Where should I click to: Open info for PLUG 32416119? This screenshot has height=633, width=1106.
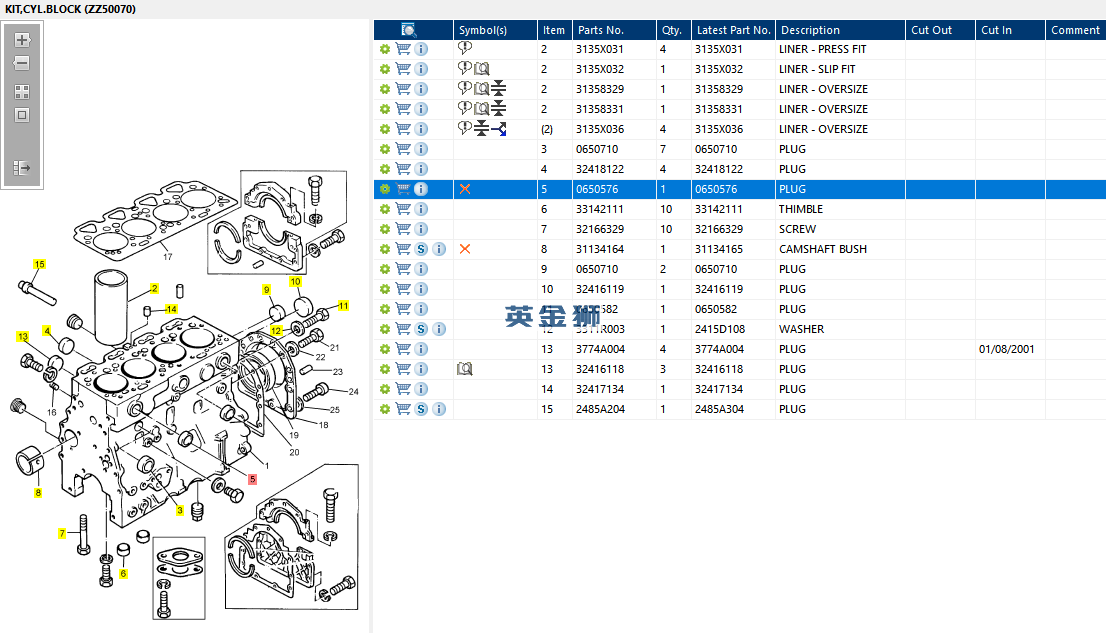click(x=421, y=289)
